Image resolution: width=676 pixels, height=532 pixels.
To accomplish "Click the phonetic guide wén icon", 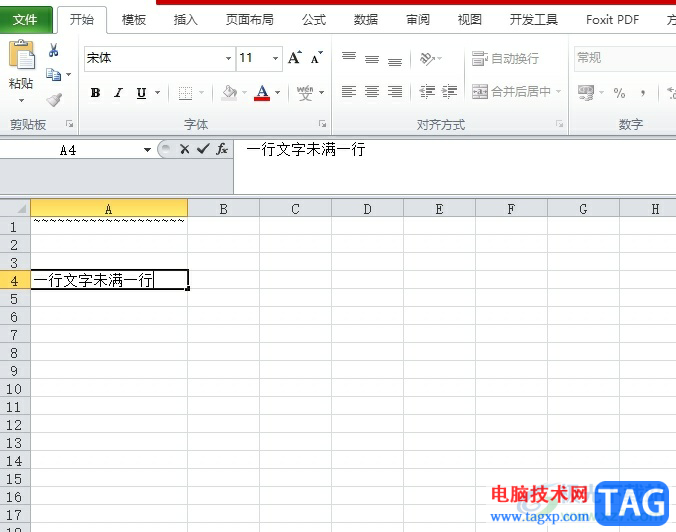I will [305, 92].
